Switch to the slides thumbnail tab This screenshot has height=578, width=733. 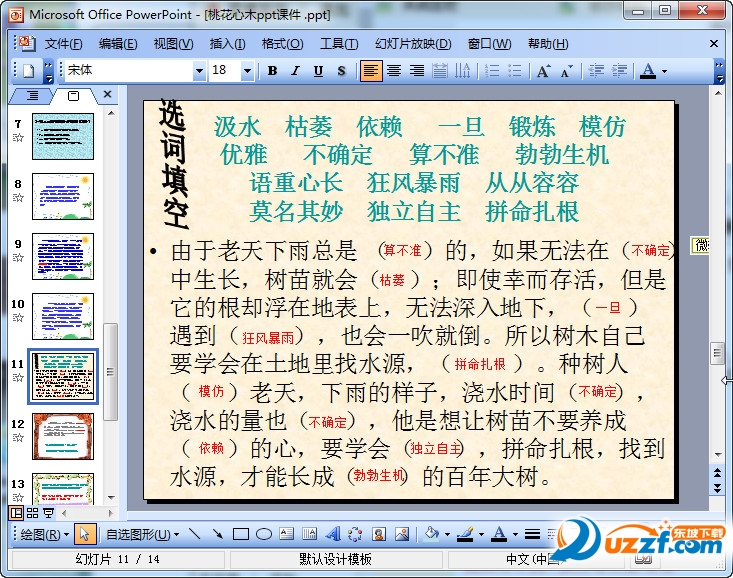73,96
